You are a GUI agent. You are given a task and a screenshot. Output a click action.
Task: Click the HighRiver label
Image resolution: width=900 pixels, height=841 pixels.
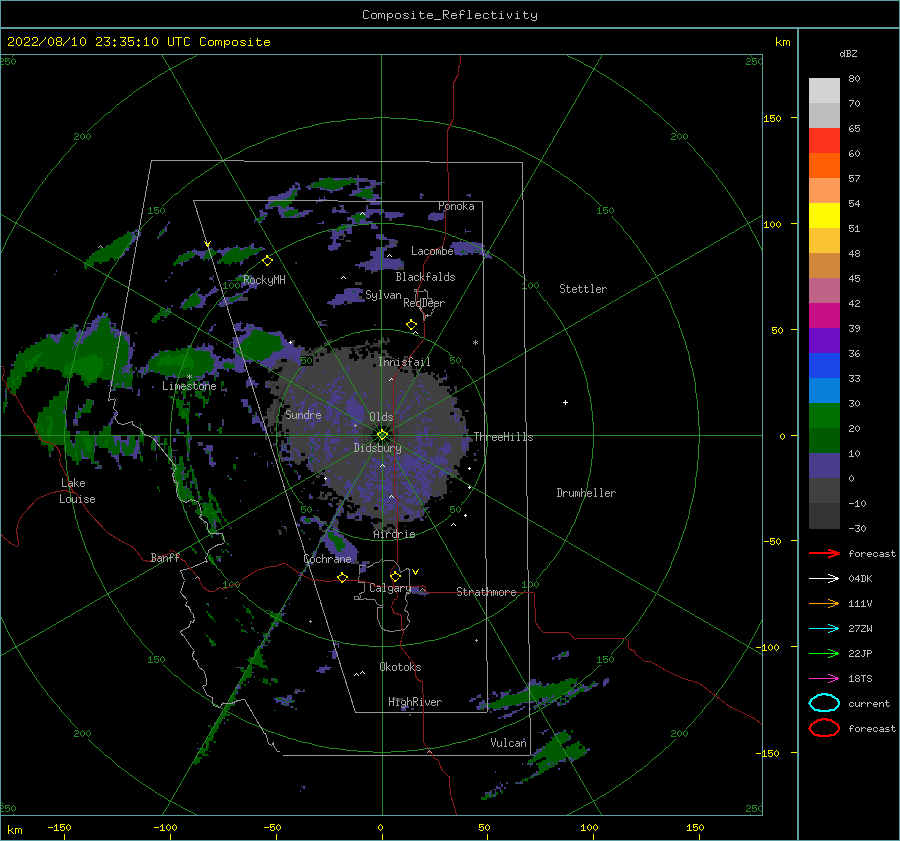pyautogui.click(x=415, y=702)
